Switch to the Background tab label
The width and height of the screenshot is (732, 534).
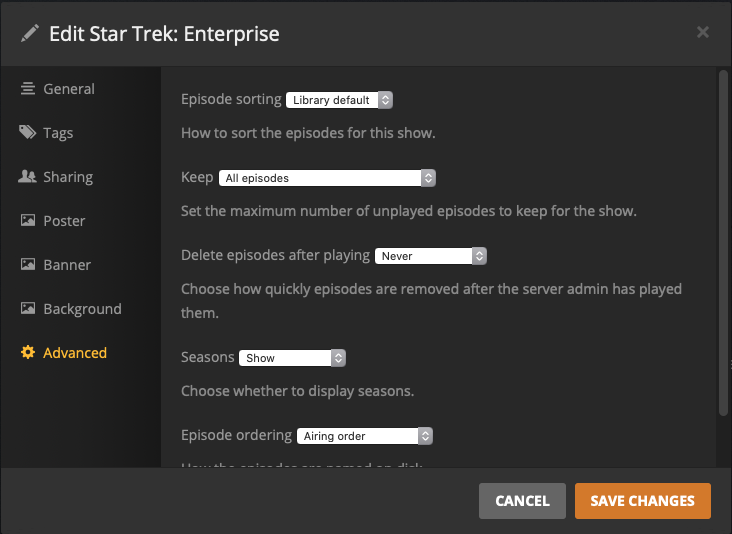82,309
